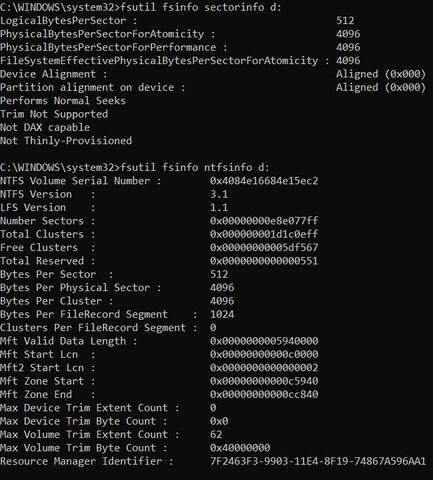This screenshot has height=480, width=433.
Task: Click the NTFS Volume Serial Number value
Action: [x=264, y=181]
